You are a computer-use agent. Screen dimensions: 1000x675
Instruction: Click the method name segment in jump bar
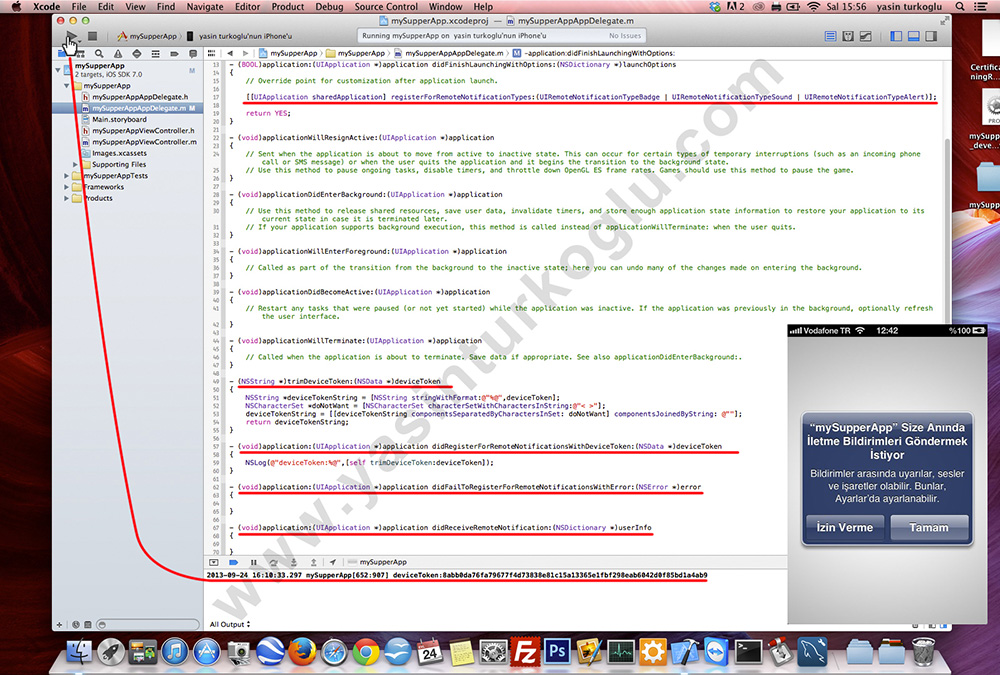coord(594,54)
